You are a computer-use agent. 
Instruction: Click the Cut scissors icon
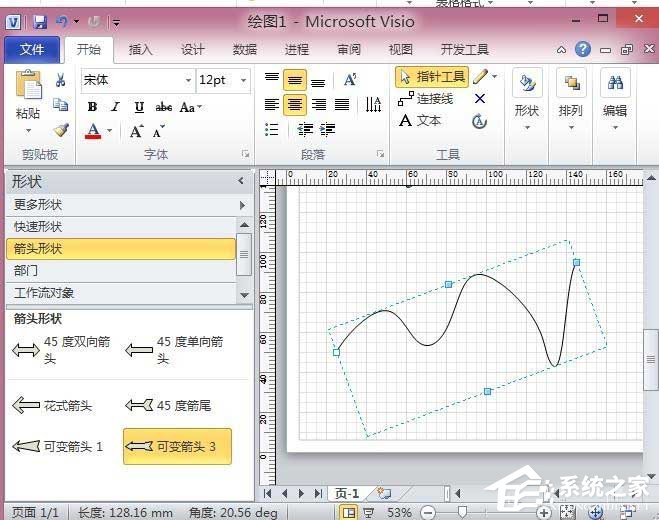tap(61, 79)
